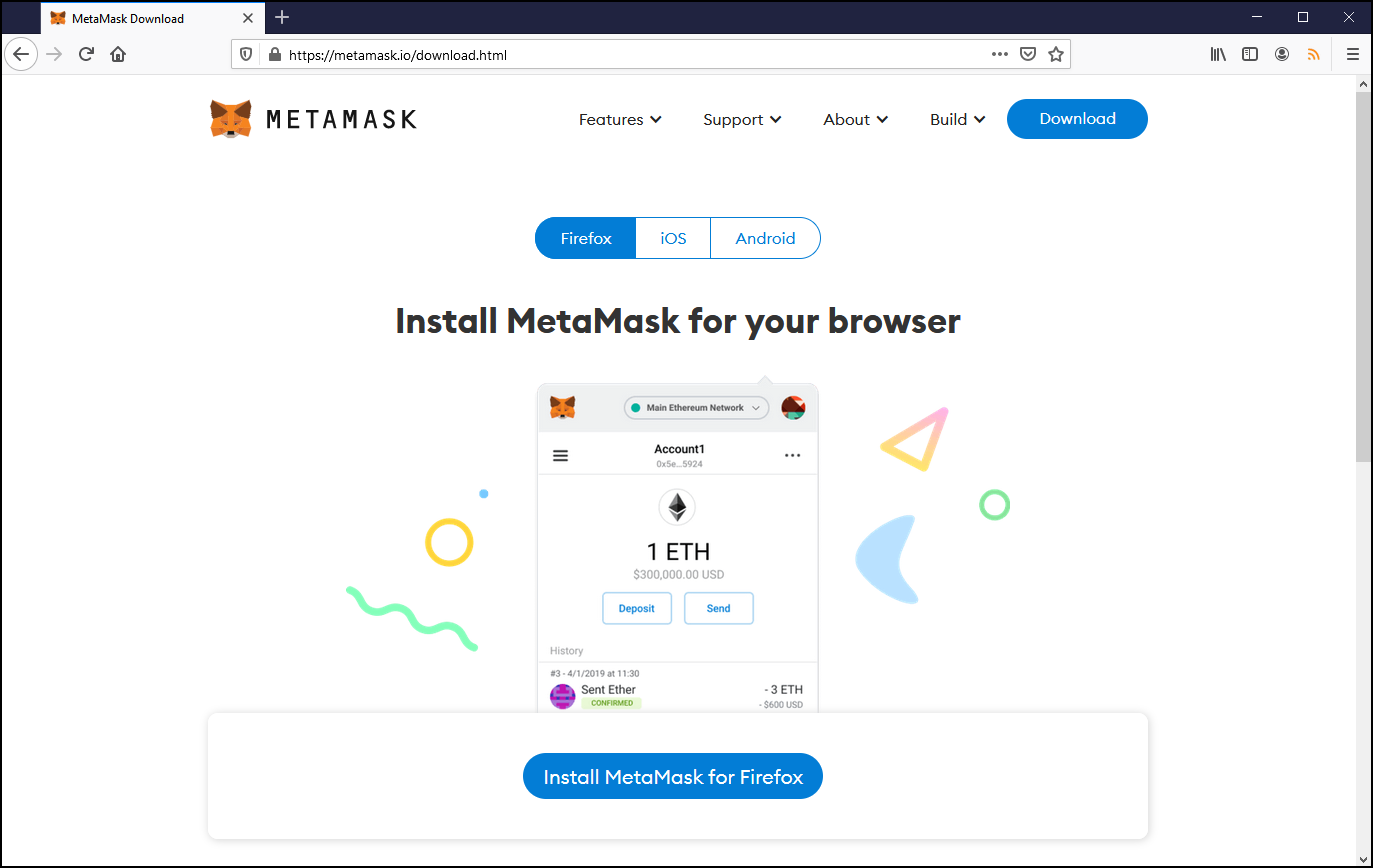Click Install MetaMask for Firefox button
The width and height of the screenshot is (1373, 868).
673,777
